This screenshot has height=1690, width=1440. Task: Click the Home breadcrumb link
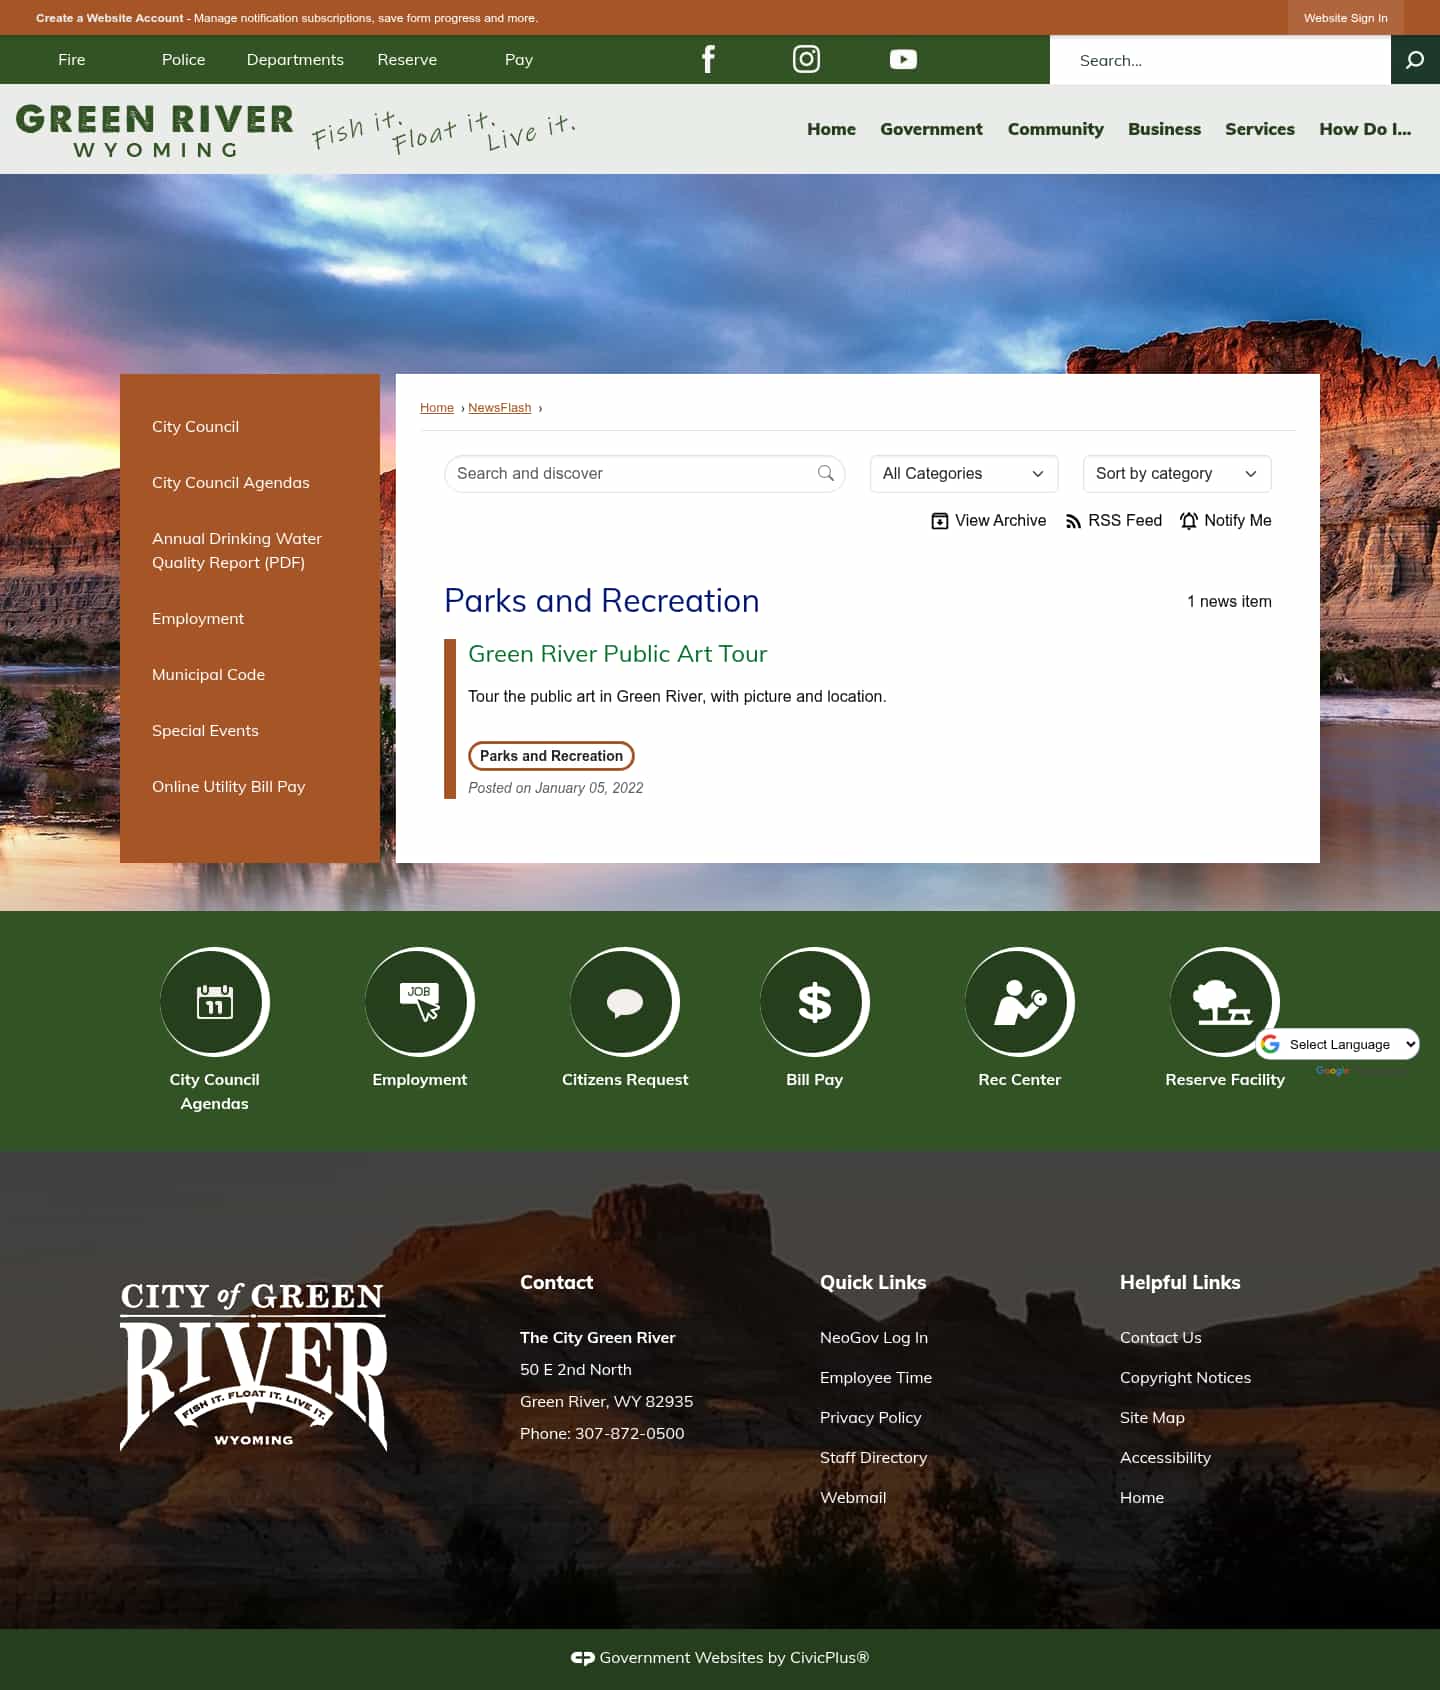tap(437, 408)
